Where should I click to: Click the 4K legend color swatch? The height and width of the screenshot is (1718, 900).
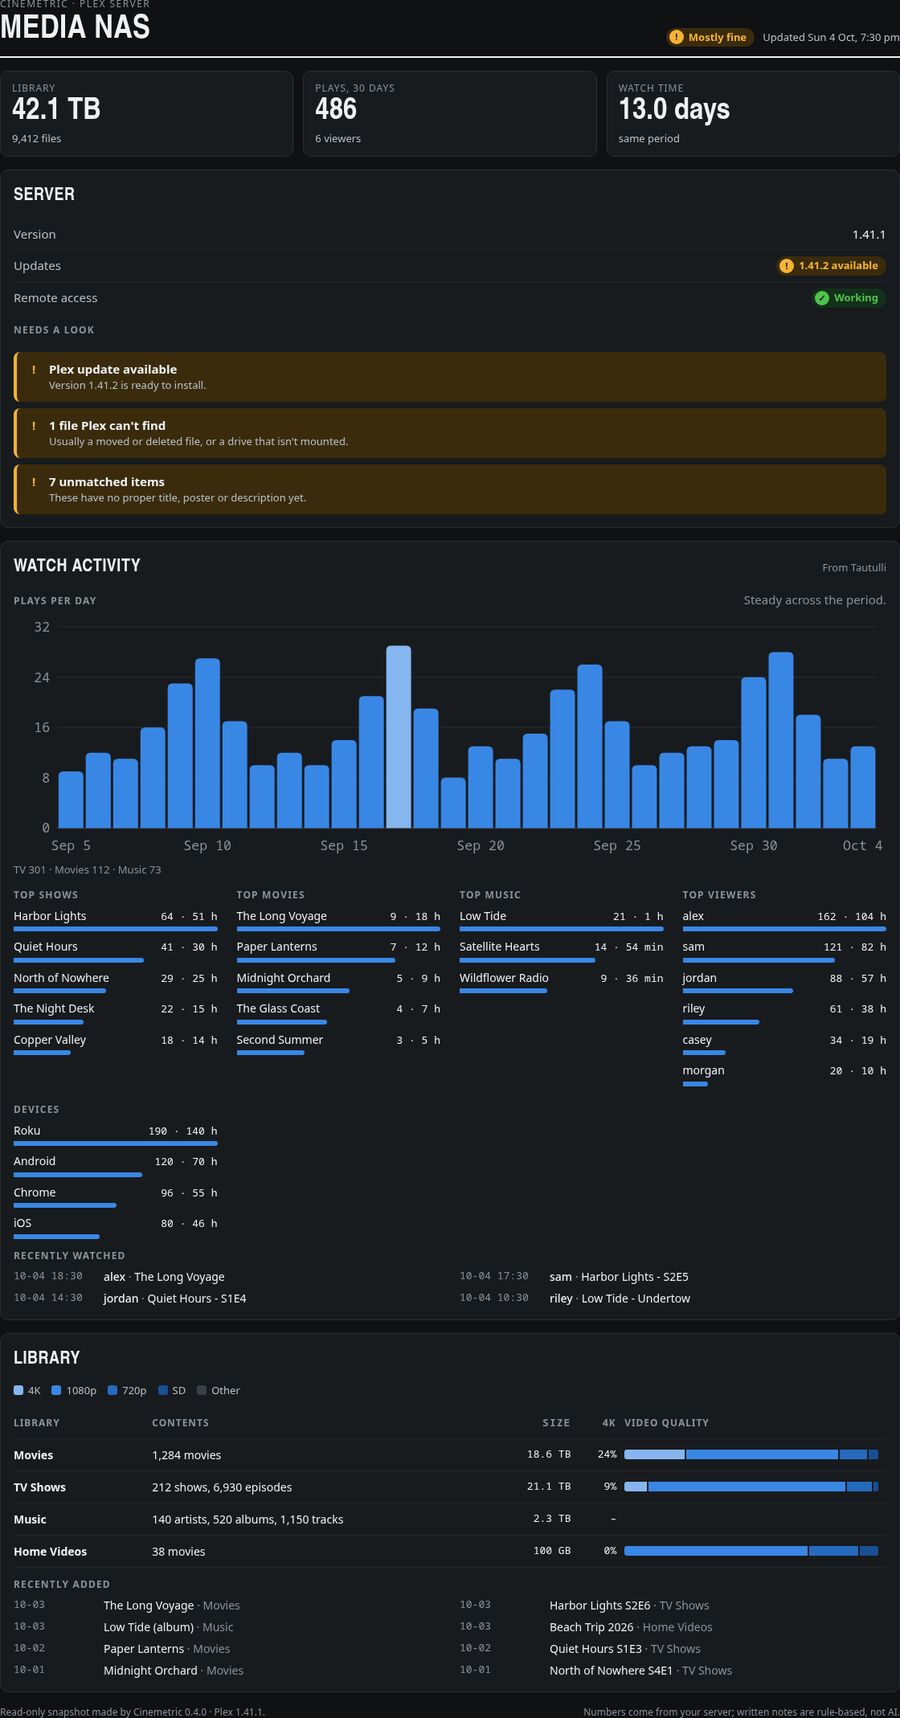18,1390
